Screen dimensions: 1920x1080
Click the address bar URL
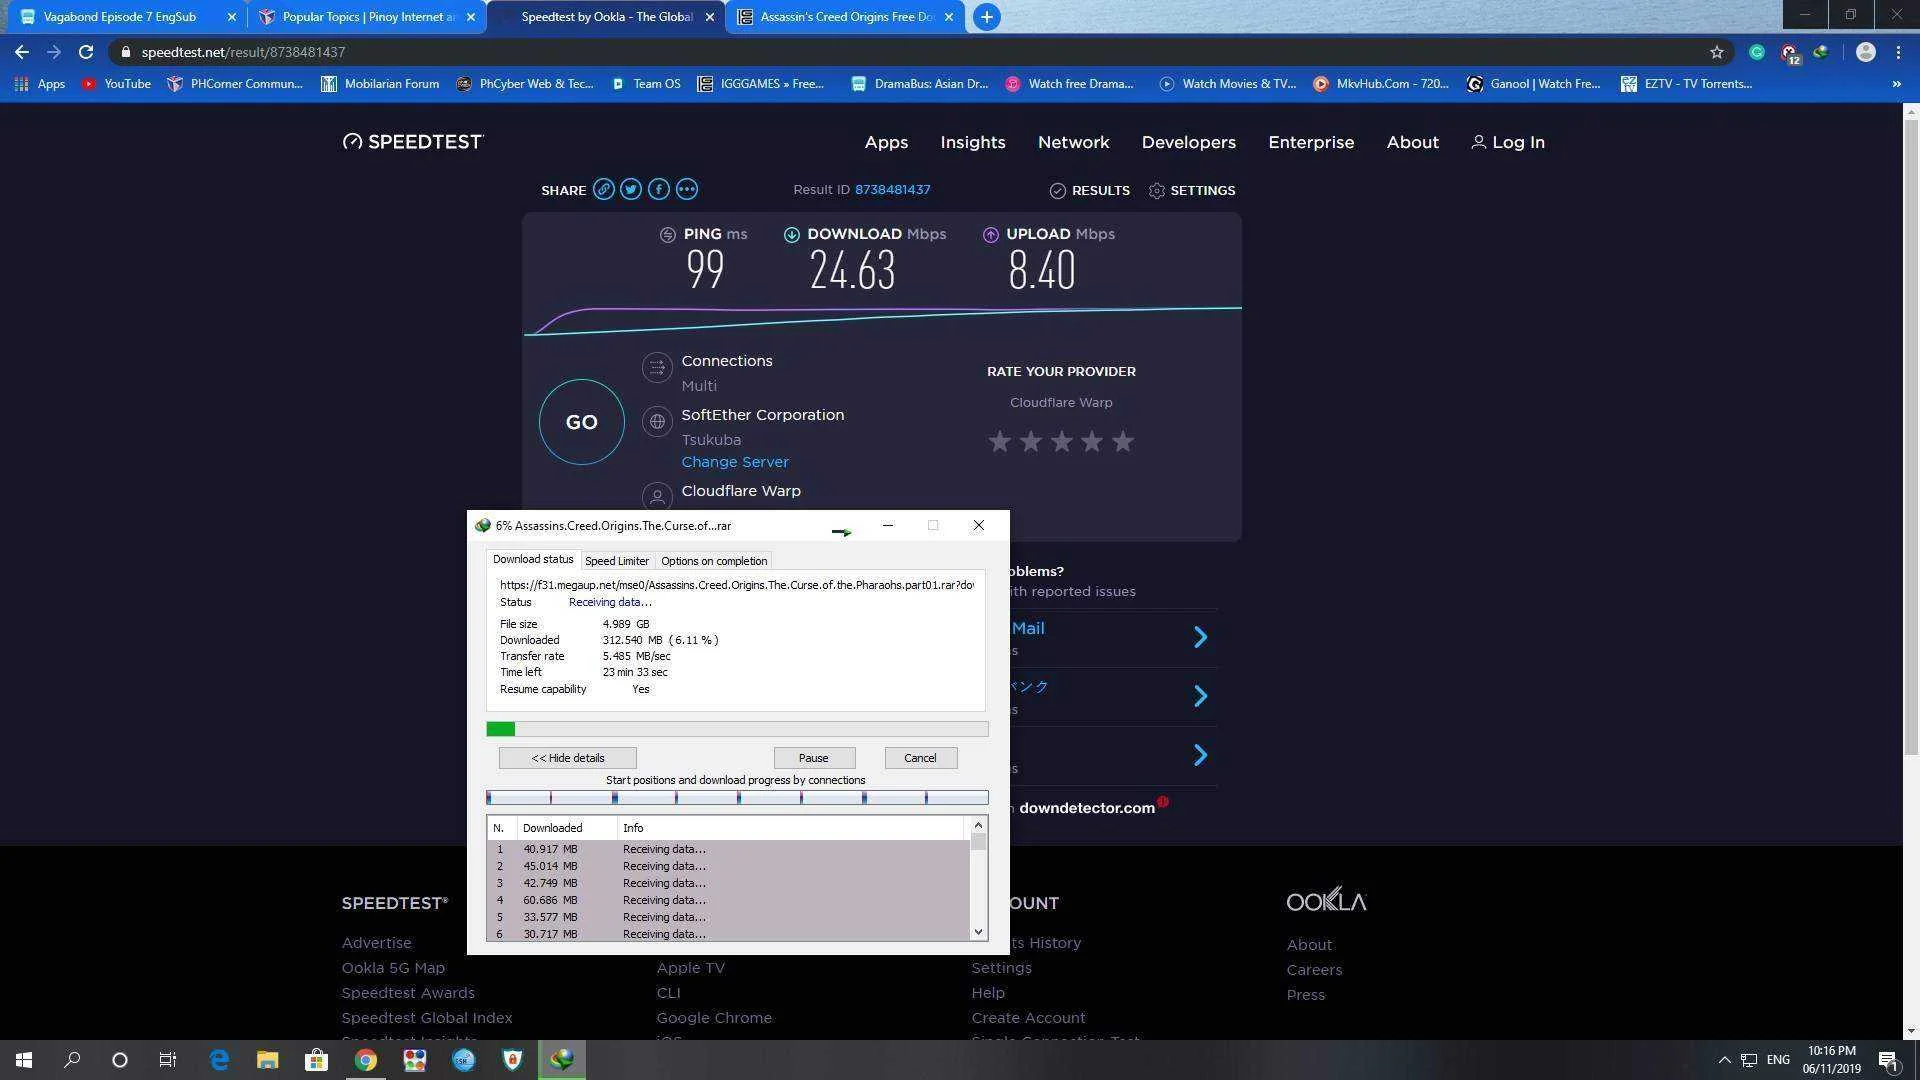pos(243,52)
